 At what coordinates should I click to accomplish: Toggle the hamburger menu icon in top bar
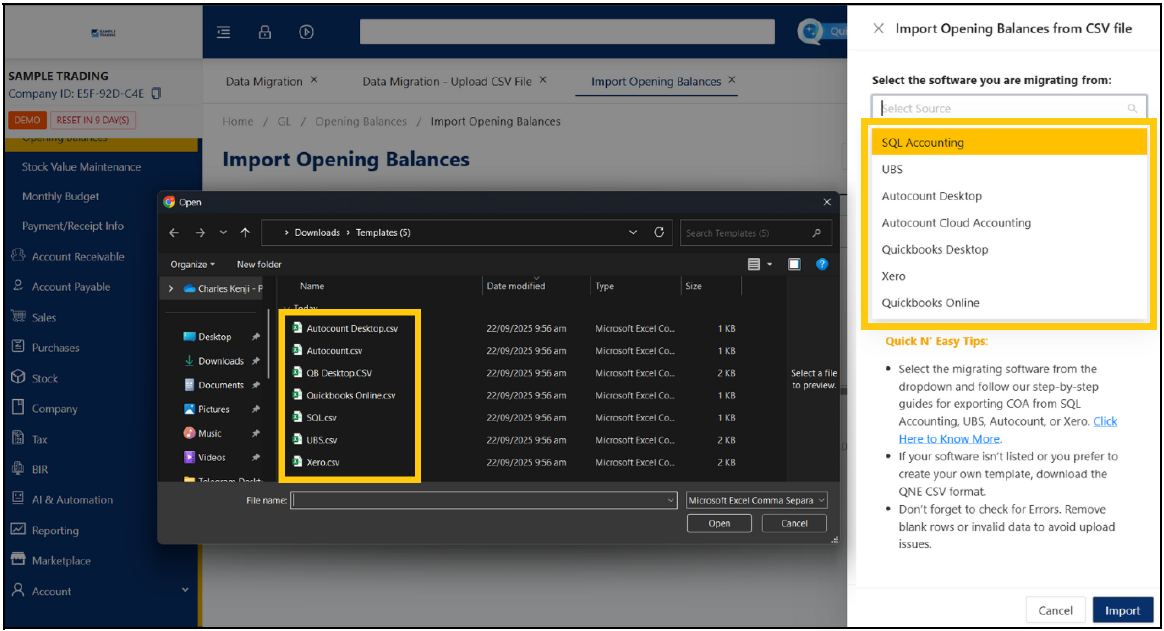[x=223, y=32]
